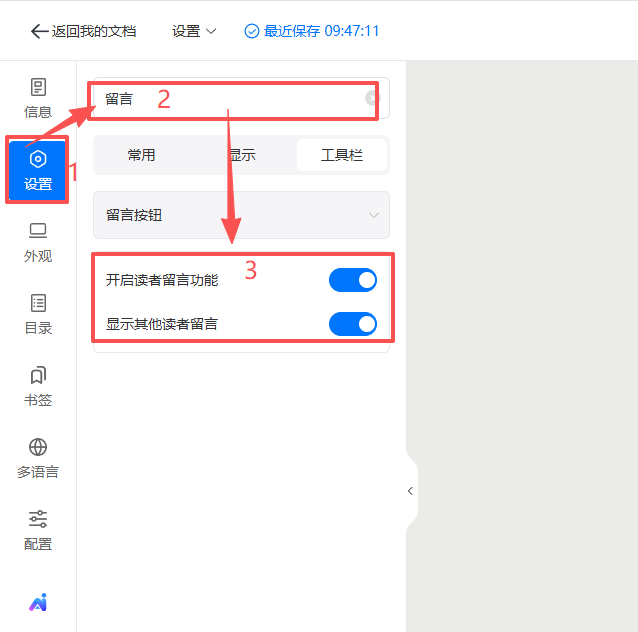Collapse the settings side panel with arrow handle
Viewport: 638px width, 632px height.
410,491
